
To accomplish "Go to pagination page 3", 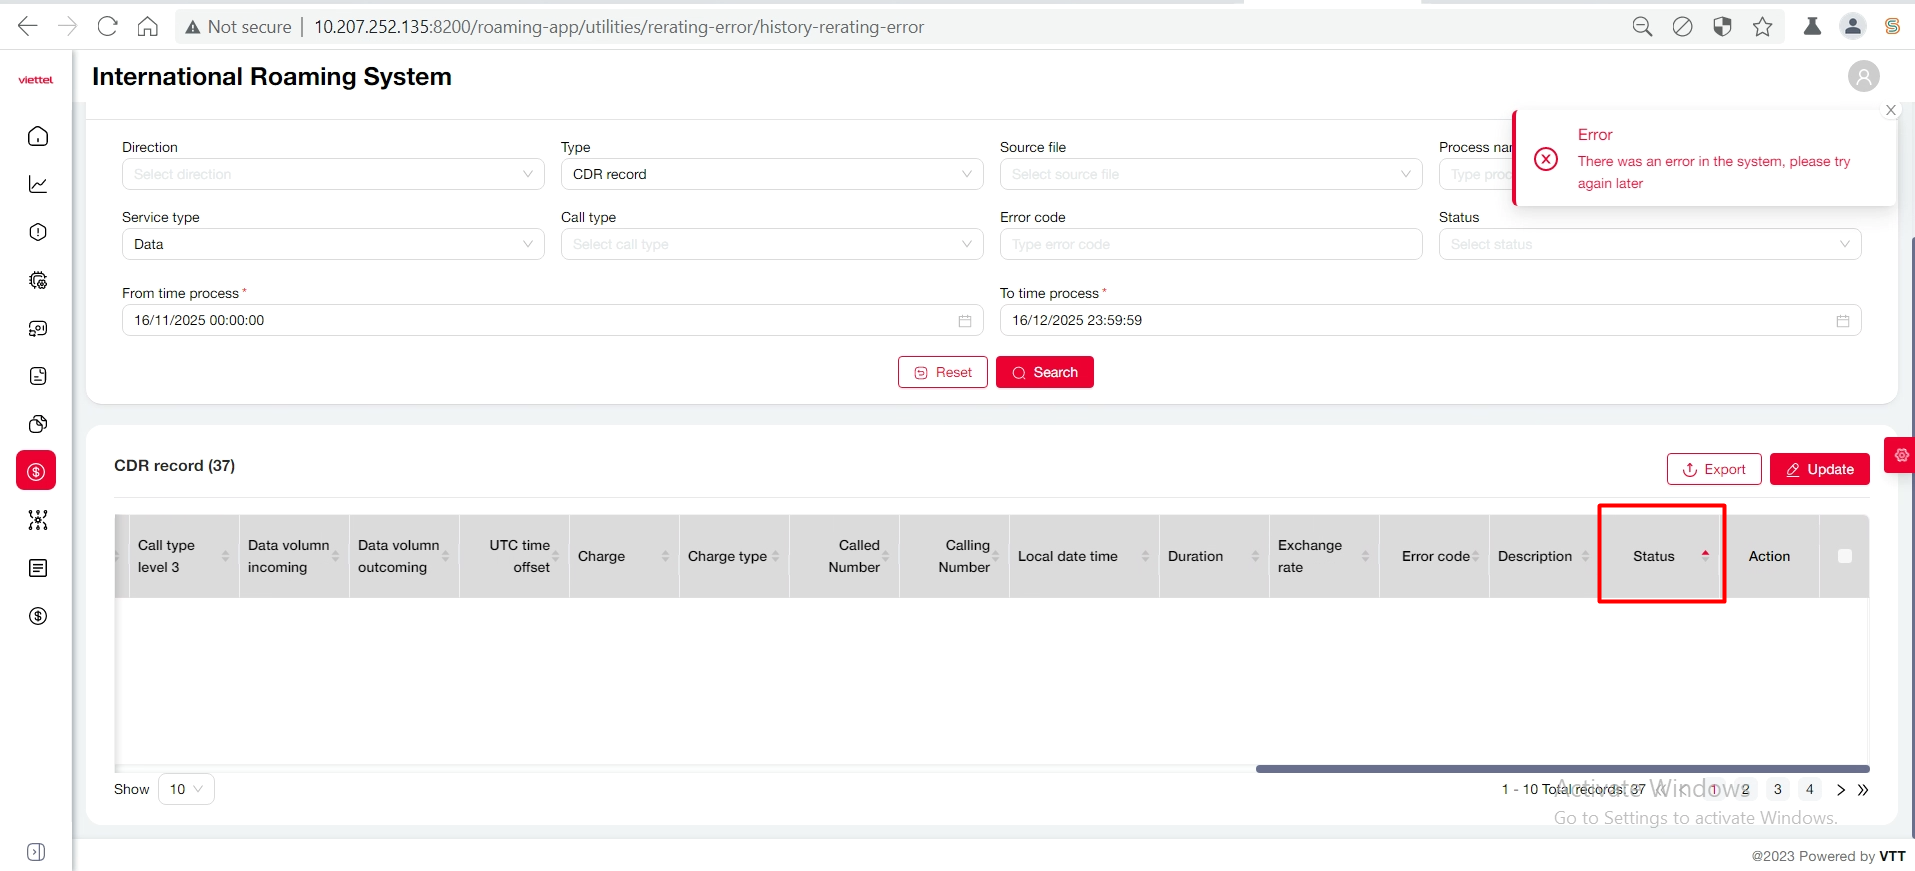I will click(x=1777, y=789).
